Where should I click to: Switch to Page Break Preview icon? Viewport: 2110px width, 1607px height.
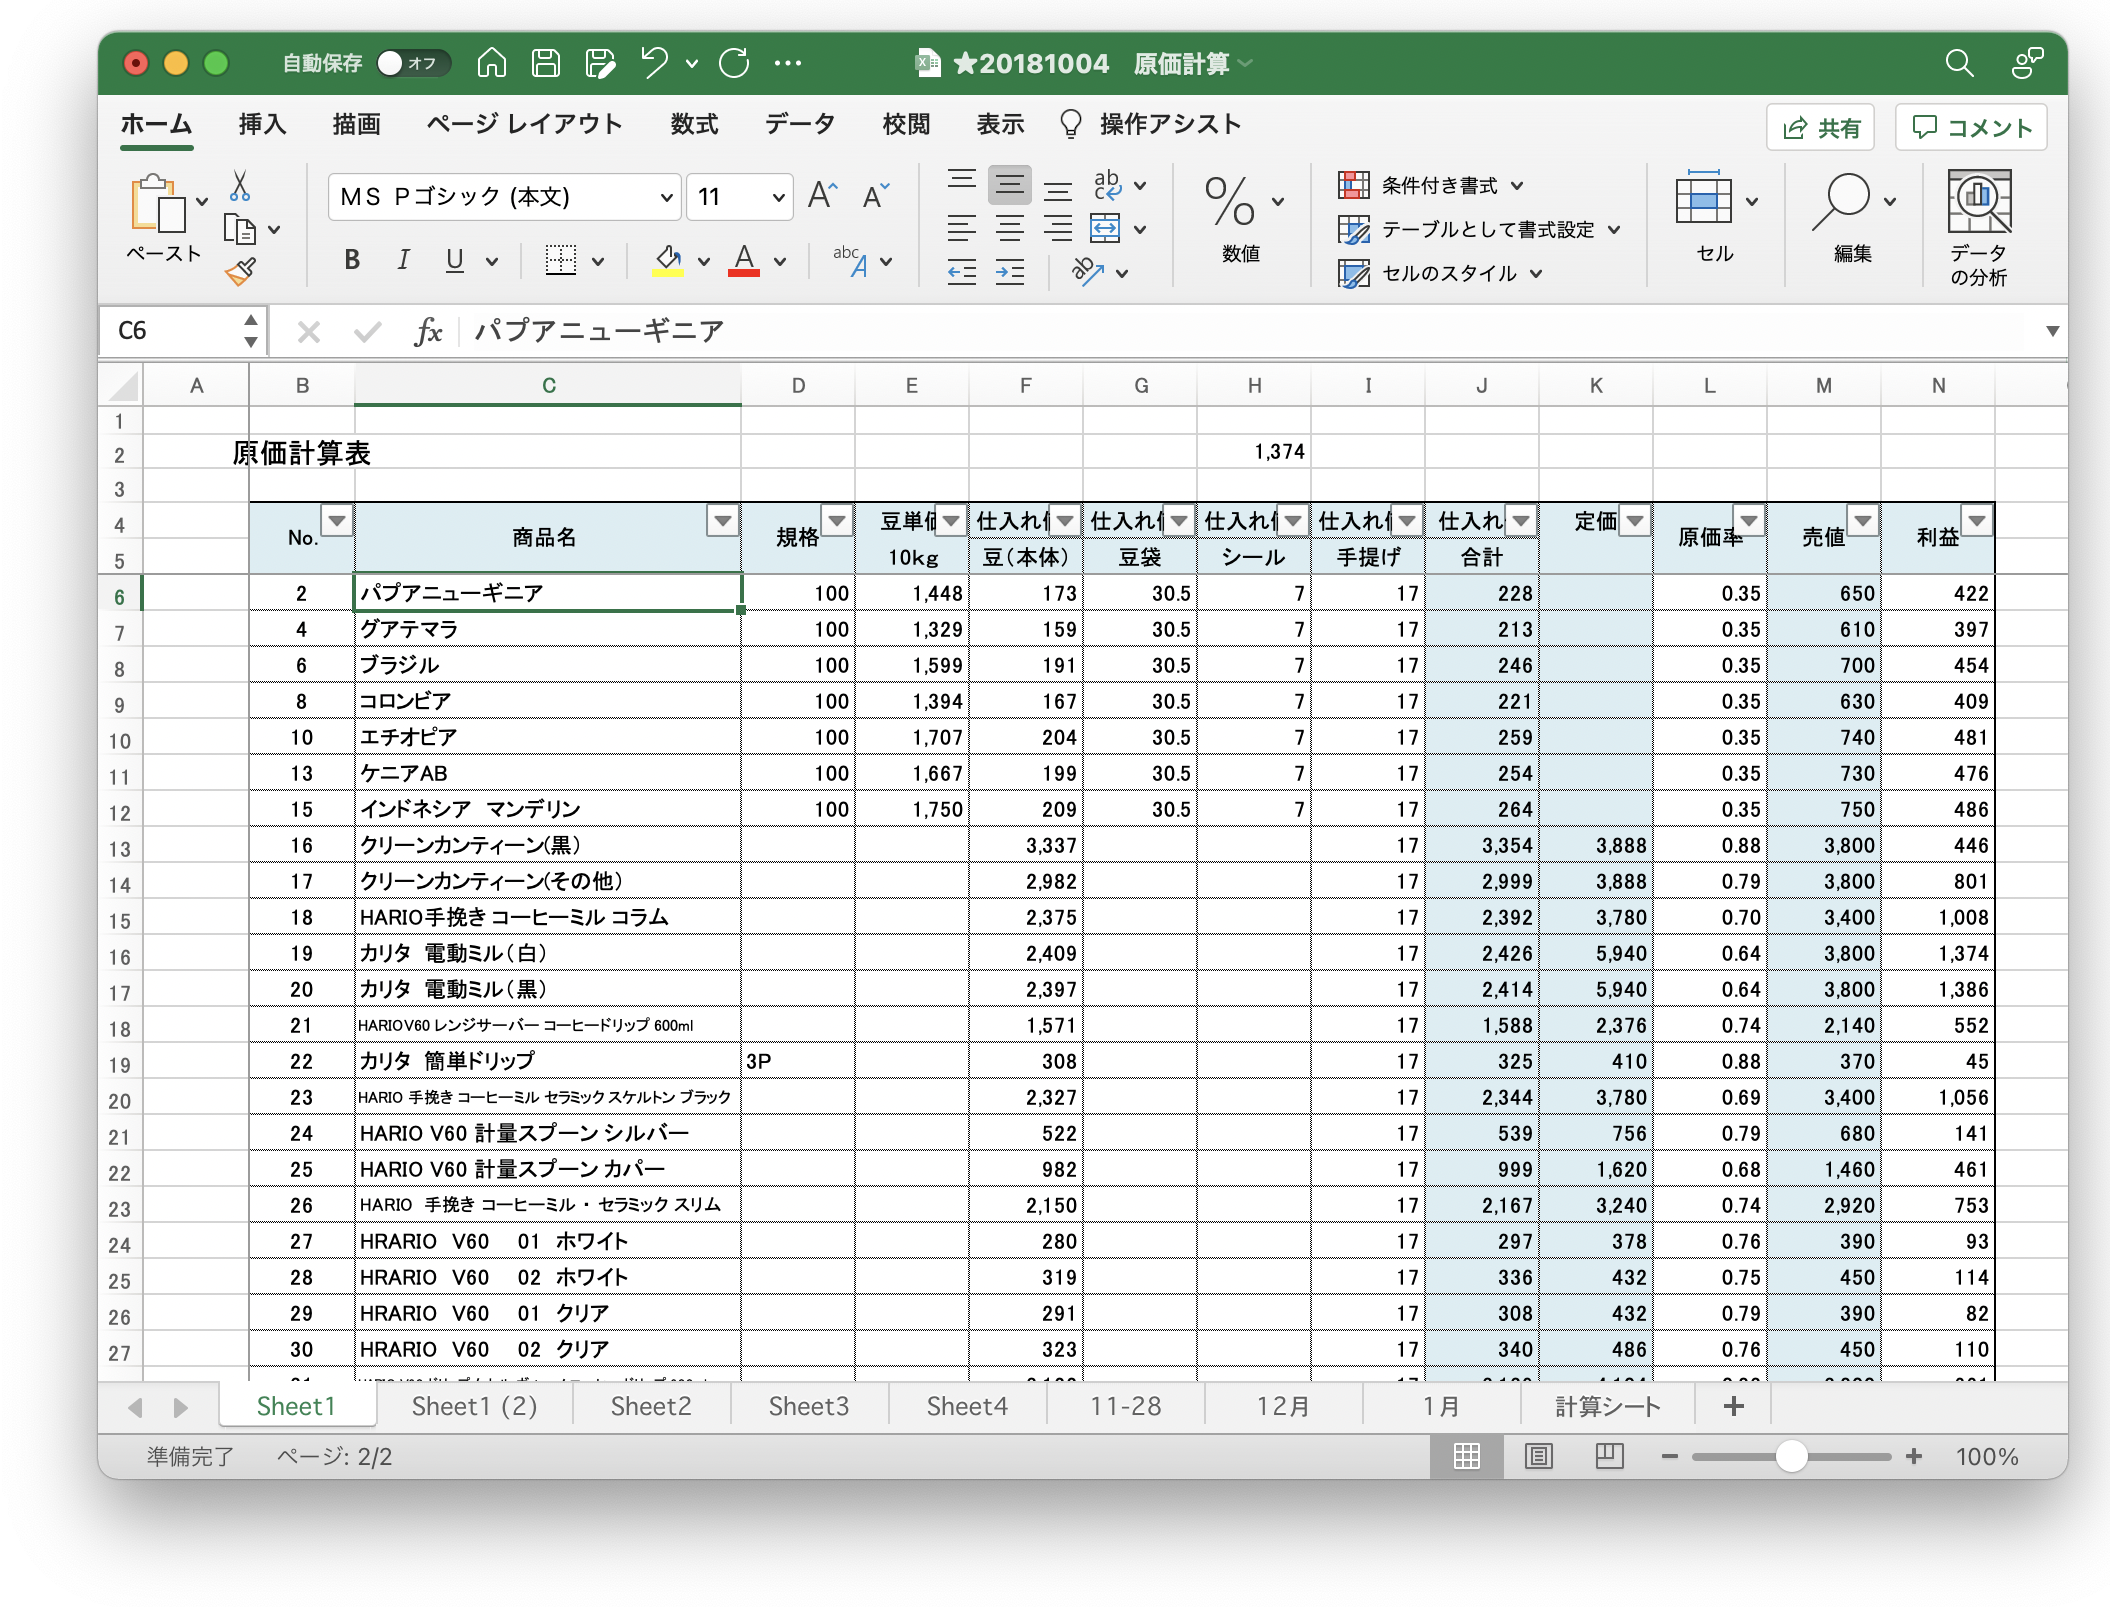point(1609,1456)
